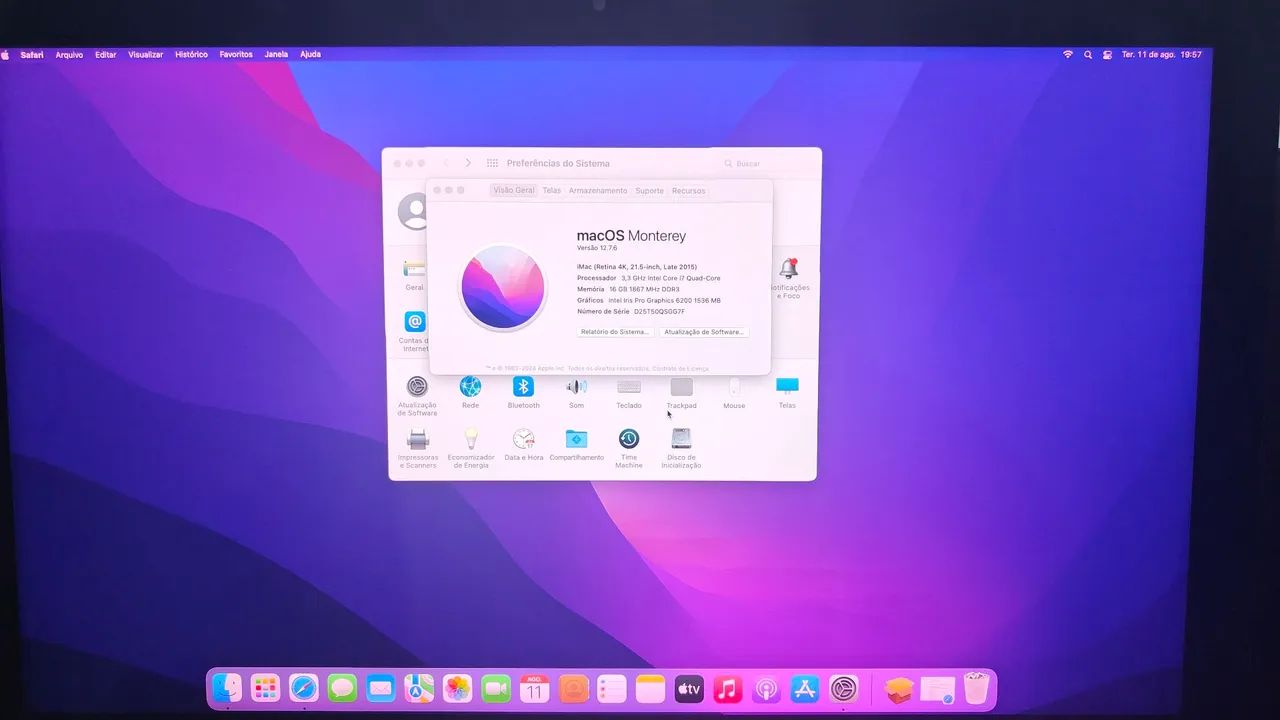Open the Trackpad preference pane
This screenshot has height=720, width=1280.
click(x=681, y=392)
